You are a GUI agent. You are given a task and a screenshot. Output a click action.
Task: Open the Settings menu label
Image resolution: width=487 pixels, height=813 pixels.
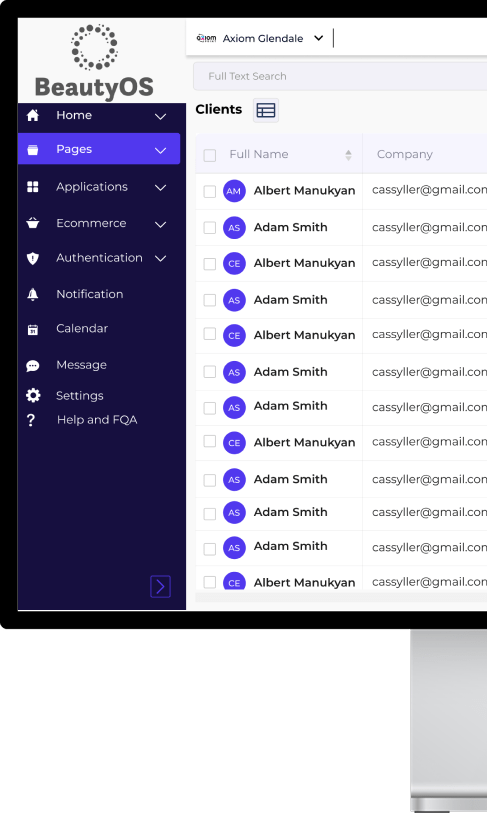pos(80,396)
